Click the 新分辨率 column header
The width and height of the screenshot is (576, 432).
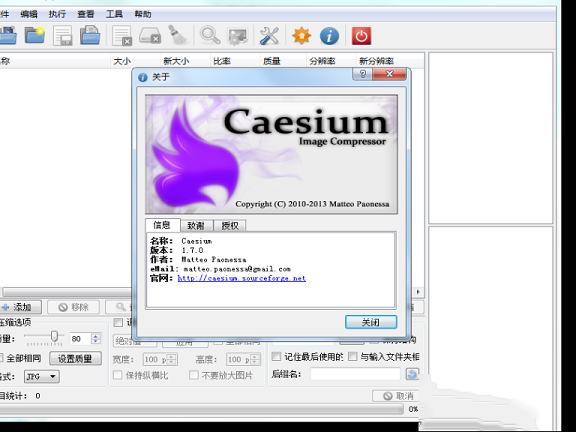pyautogui.click(x=376, y=61)
